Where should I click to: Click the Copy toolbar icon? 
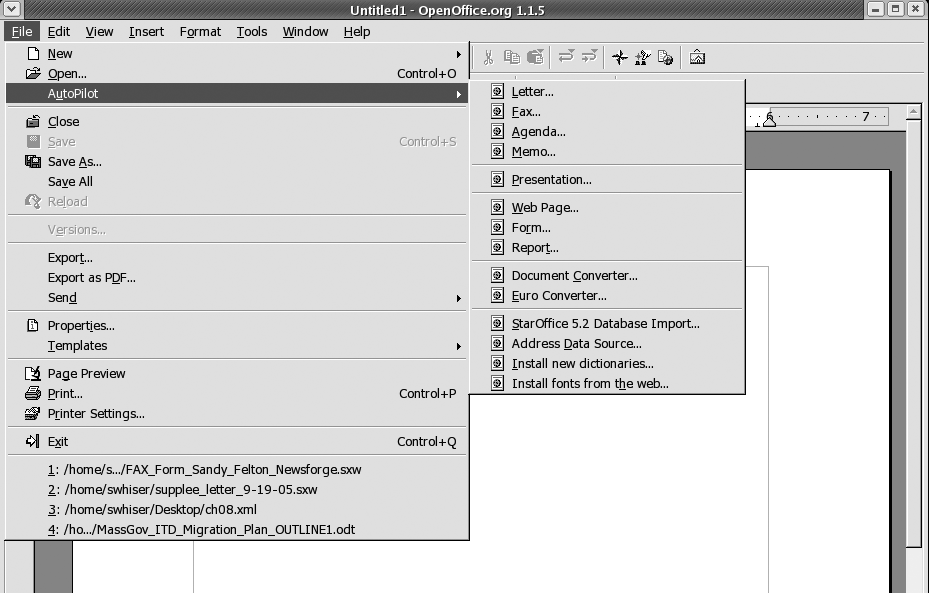coord(512,57)
